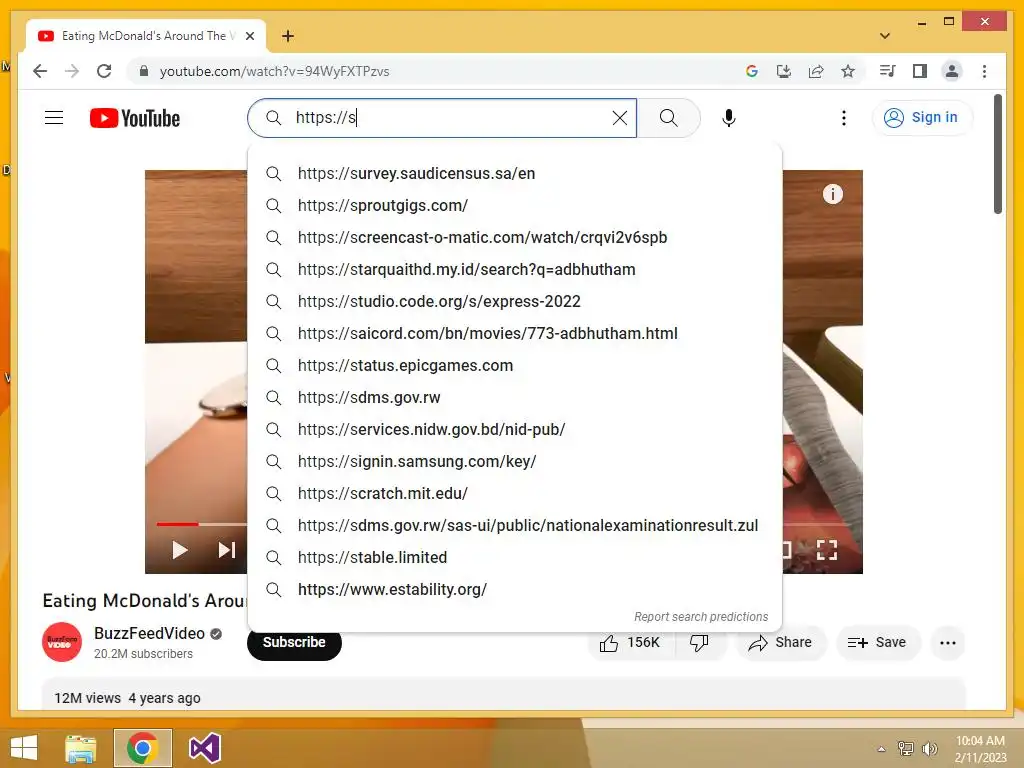This screenshot has width=1024, height=768.
Task: Run search with the magnifier button
Action: [668, 118]
